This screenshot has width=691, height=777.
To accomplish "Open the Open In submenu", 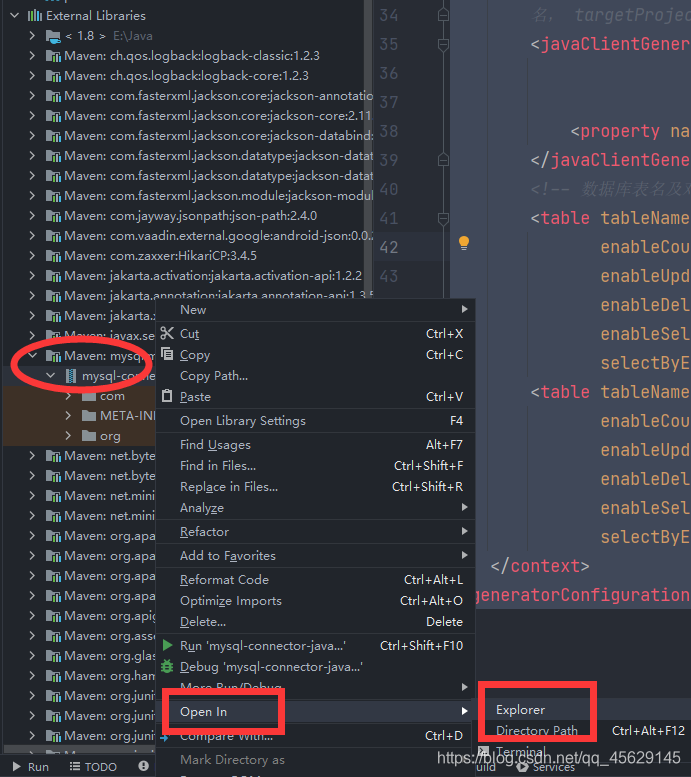I will tap(315, 712).
